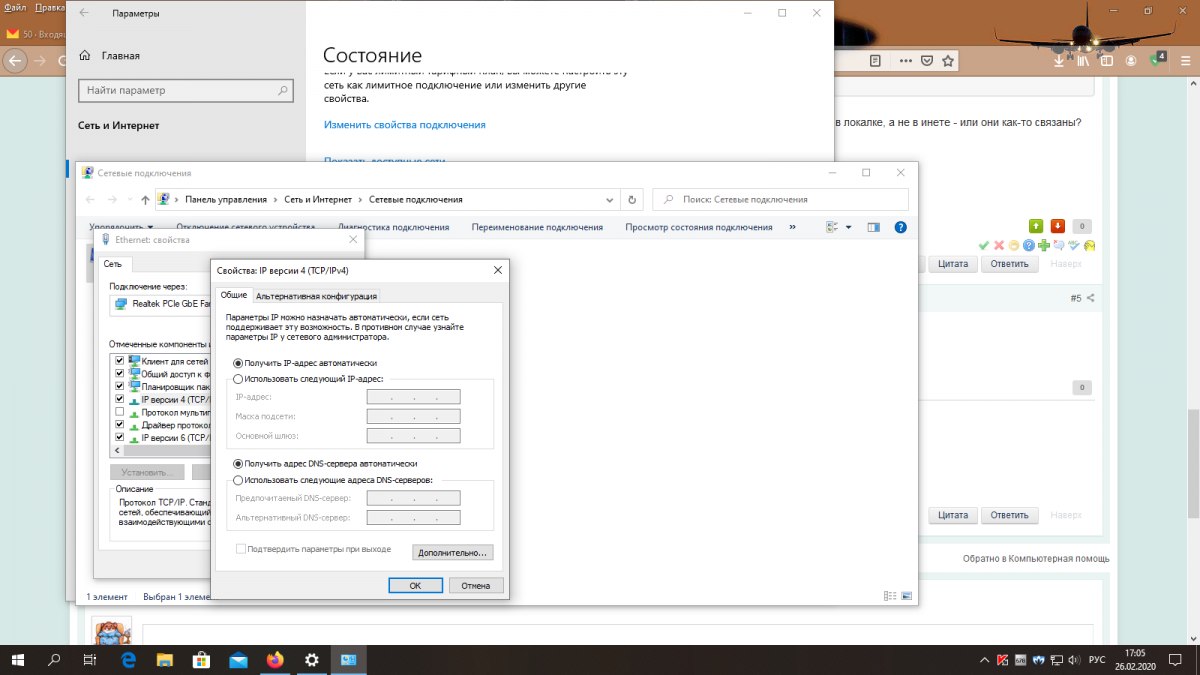The width and height of the screenshot is (1200, 675).
Task: Open Microsoft Store from the taskbar
Action: coord(201,660)
